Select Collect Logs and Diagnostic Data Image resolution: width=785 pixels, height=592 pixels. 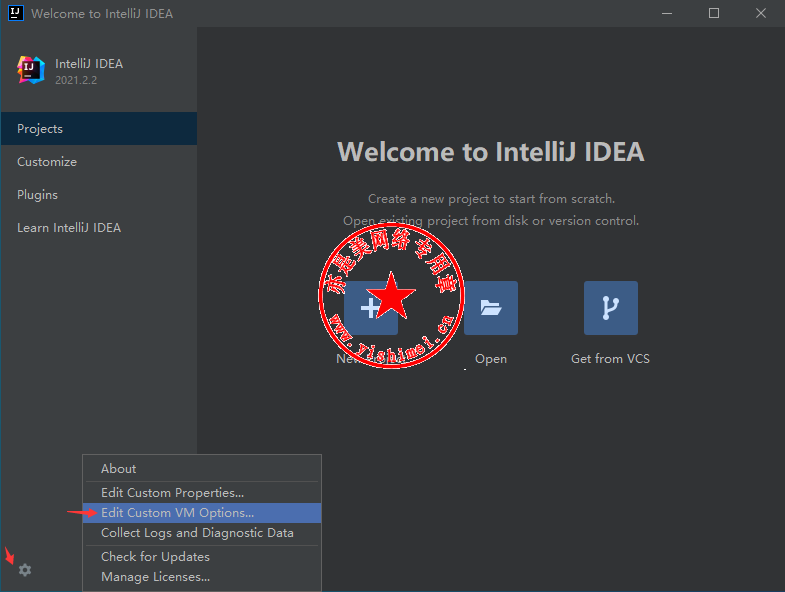click(202, 533)
